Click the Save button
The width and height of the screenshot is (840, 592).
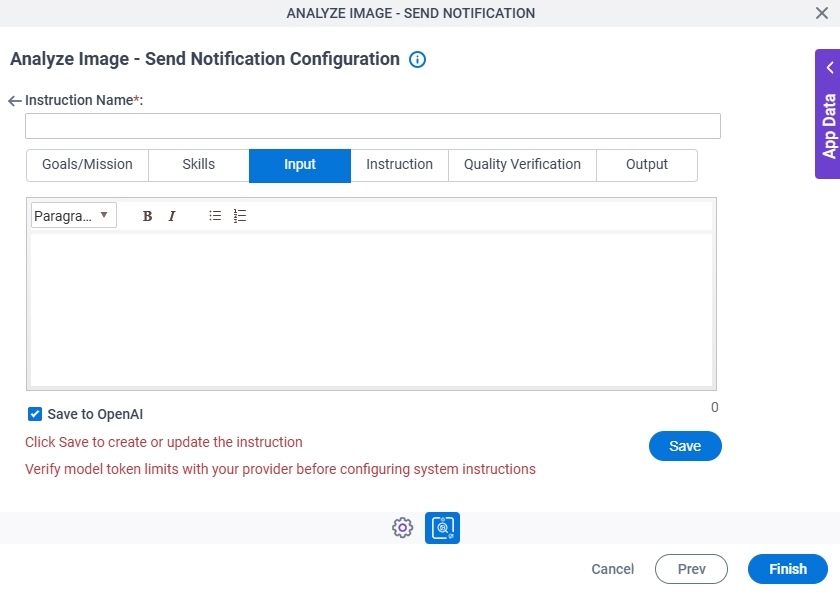click(x=685, y=446)
